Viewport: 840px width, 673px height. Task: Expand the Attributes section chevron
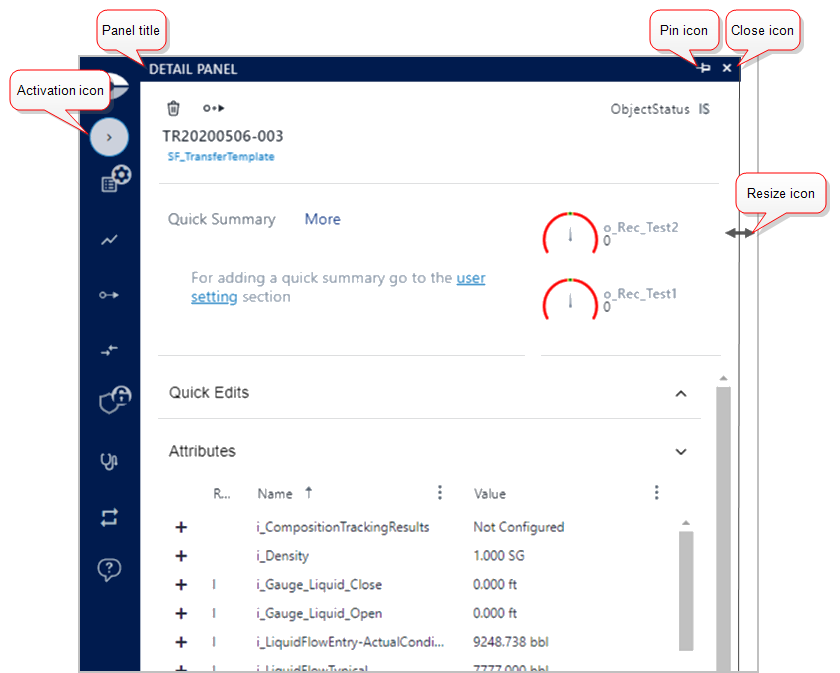(681, 452)
